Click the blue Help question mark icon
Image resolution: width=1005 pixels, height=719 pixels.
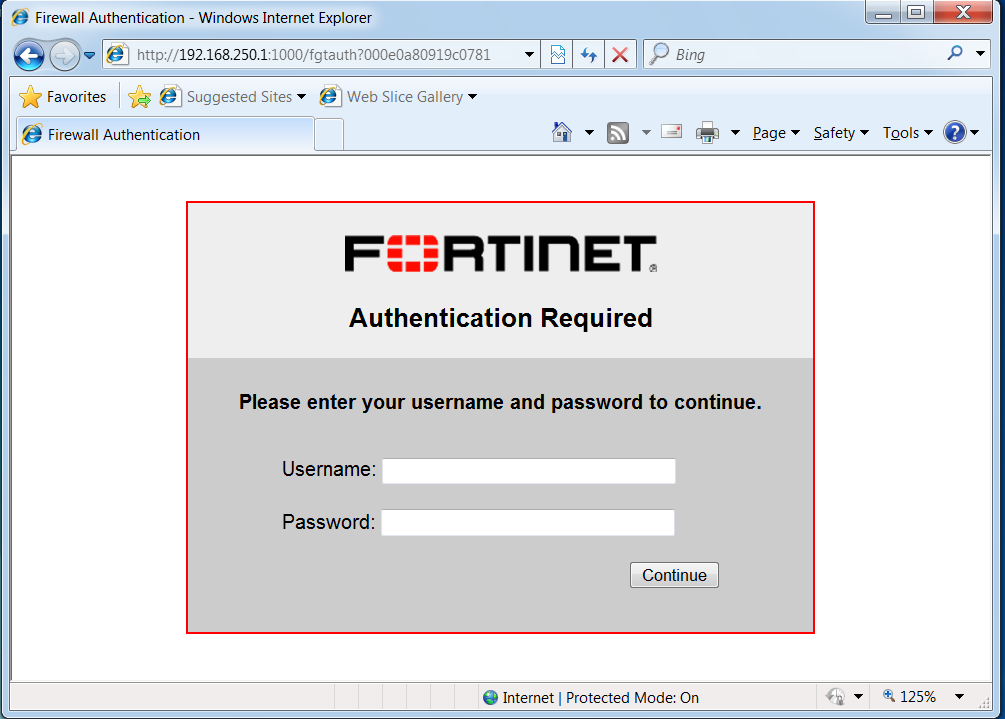point(954,133)
